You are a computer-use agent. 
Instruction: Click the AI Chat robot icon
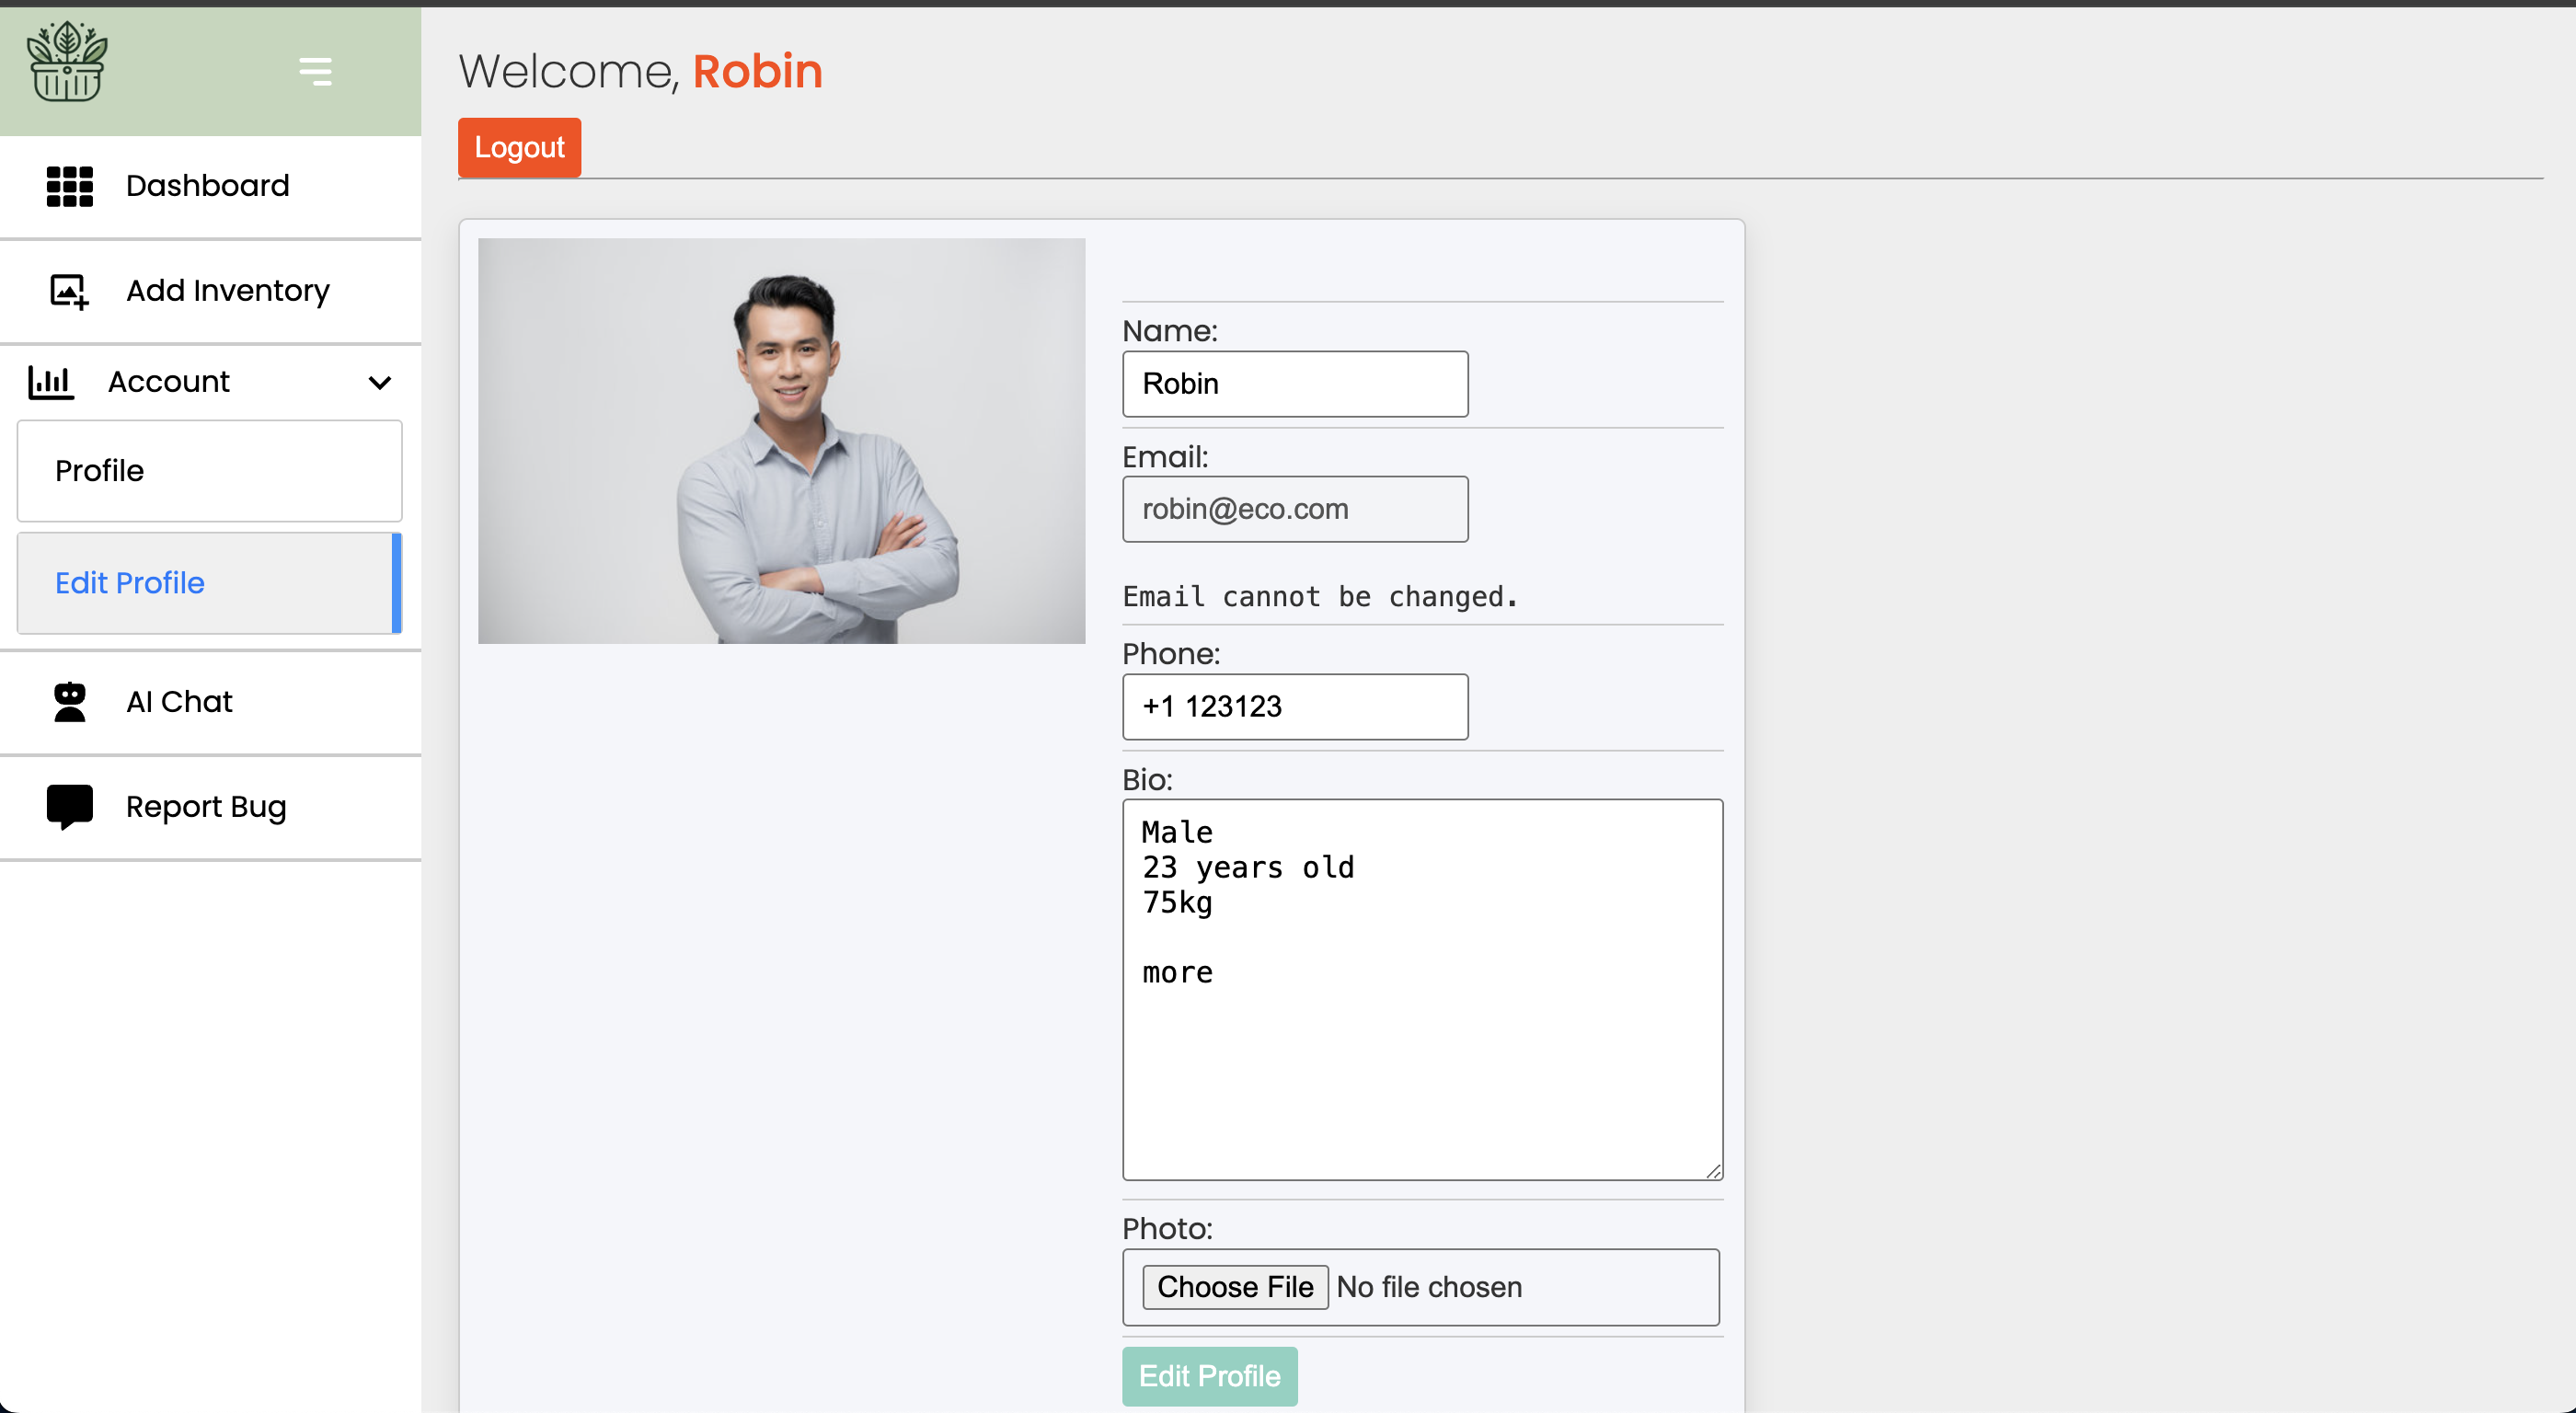coord(69,702)
